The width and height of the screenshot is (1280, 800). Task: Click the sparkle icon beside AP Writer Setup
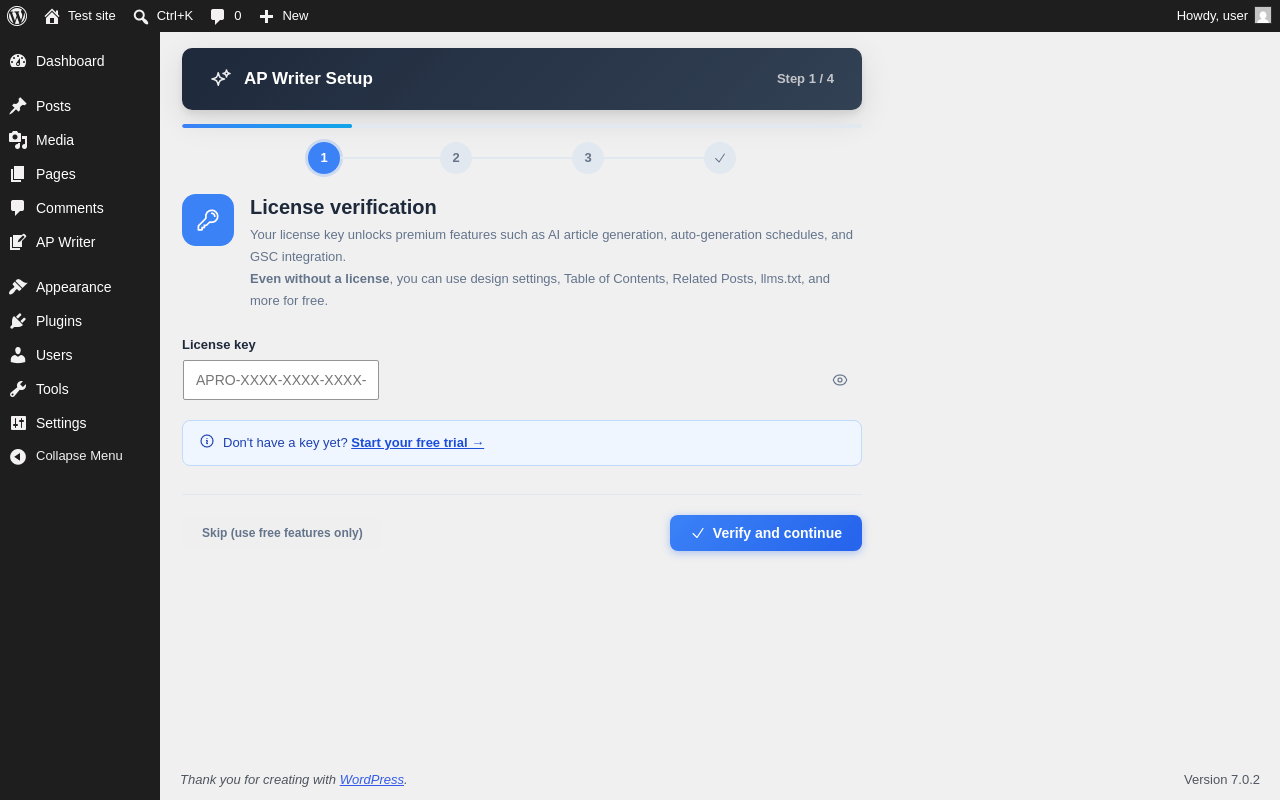pyautogui.click(x=221, y=78)
